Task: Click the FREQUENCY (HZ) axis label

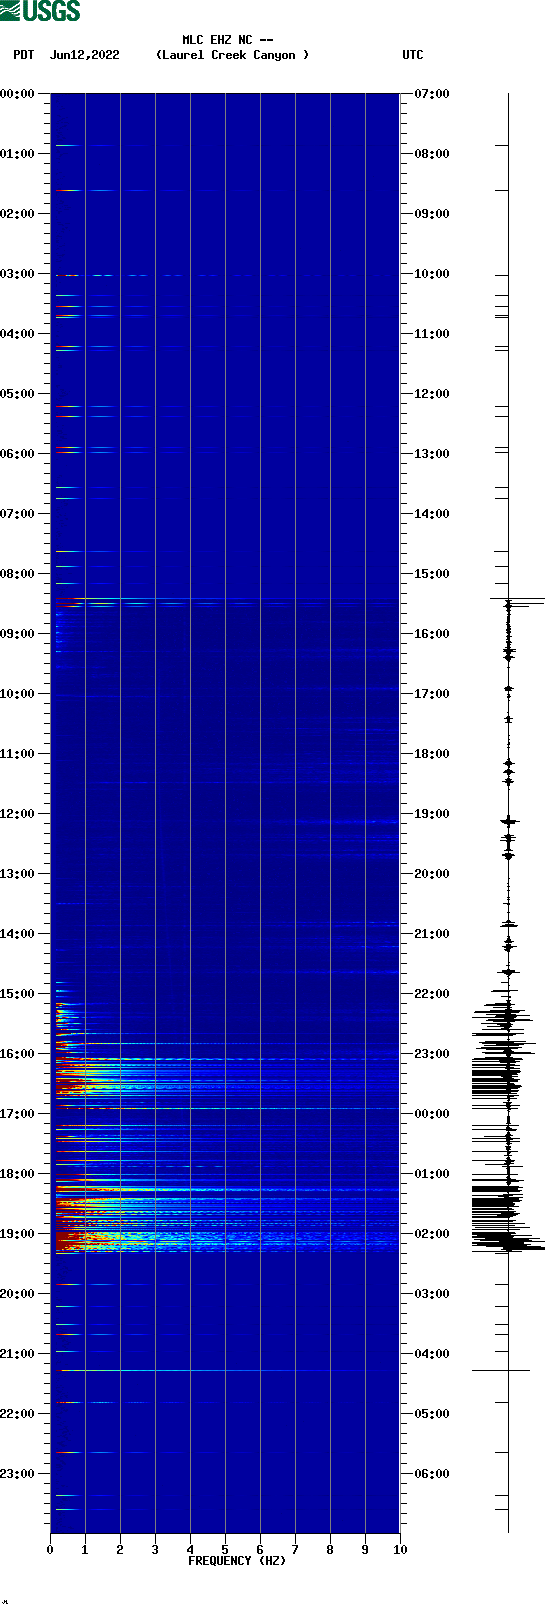Action: [237, 1561]
